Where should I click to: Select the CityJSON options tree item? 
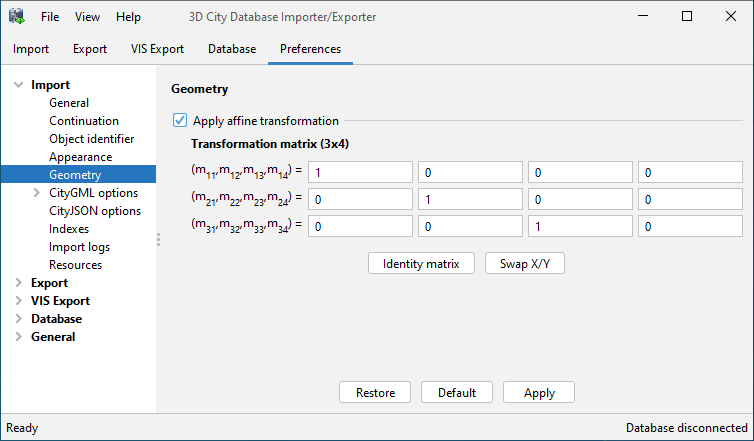click(x=95, y=211)
